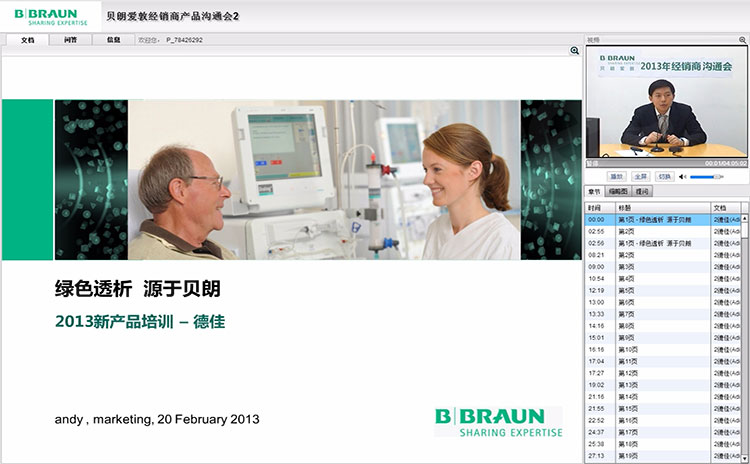This screenshot has width=750, height=464.
Task: Click the 全屏 fullscreen button
Action: (640, 177)
